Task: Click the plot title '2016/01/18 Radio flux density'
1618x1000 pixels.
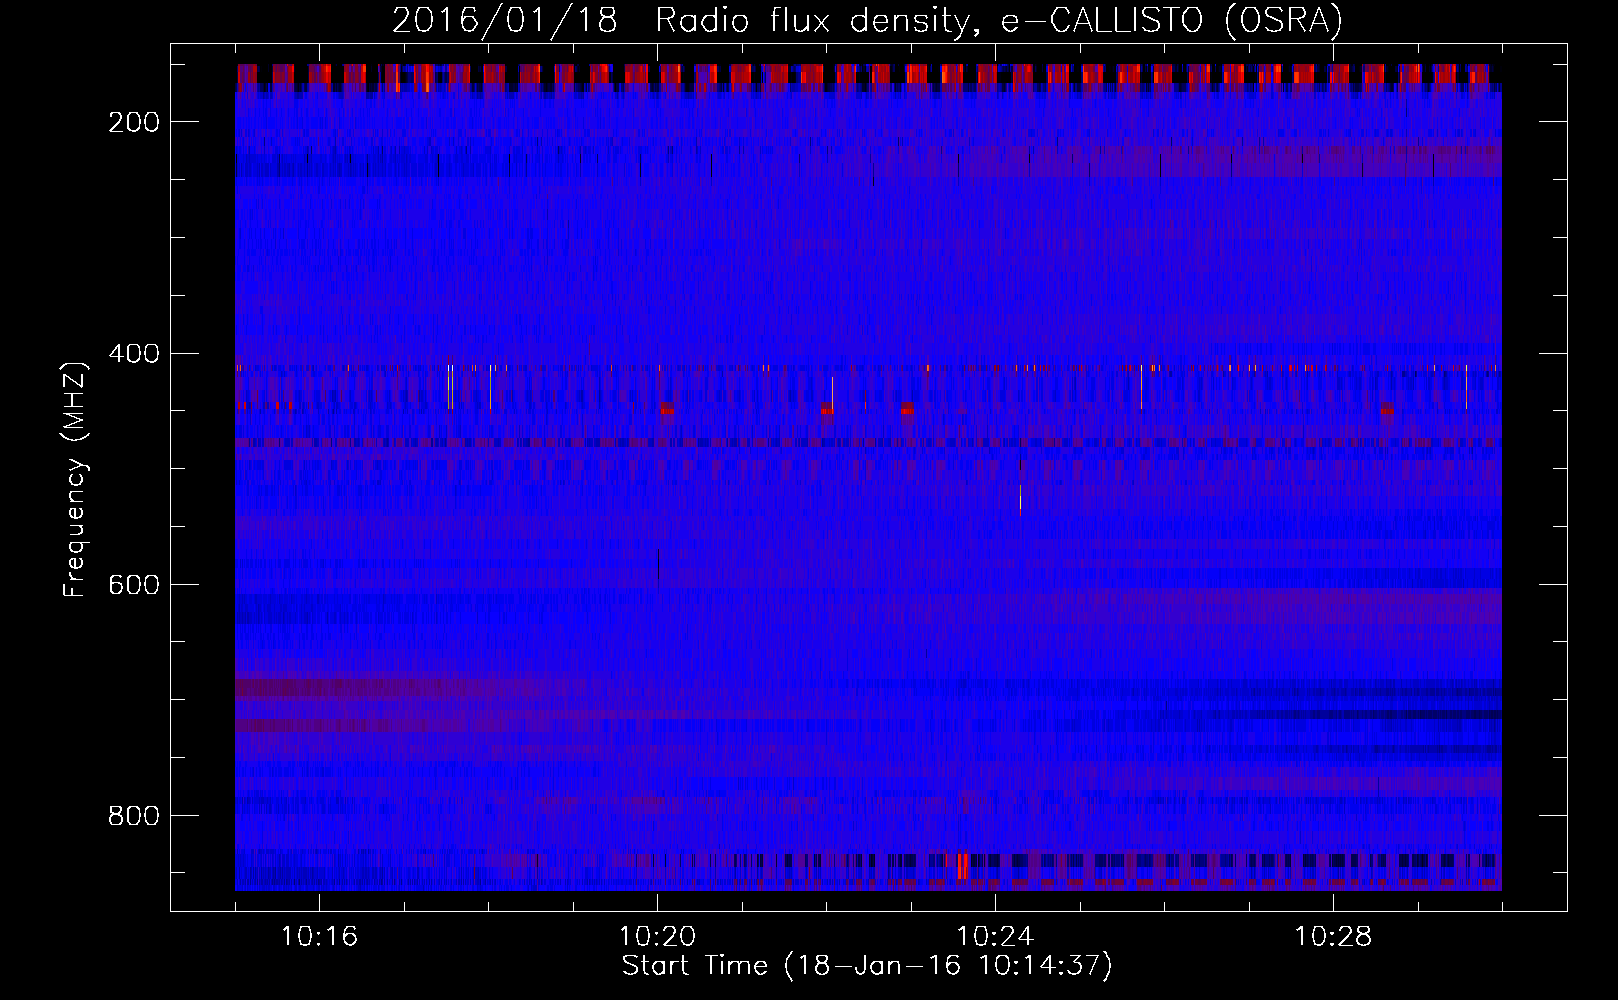Action: [x=867, y=21]
